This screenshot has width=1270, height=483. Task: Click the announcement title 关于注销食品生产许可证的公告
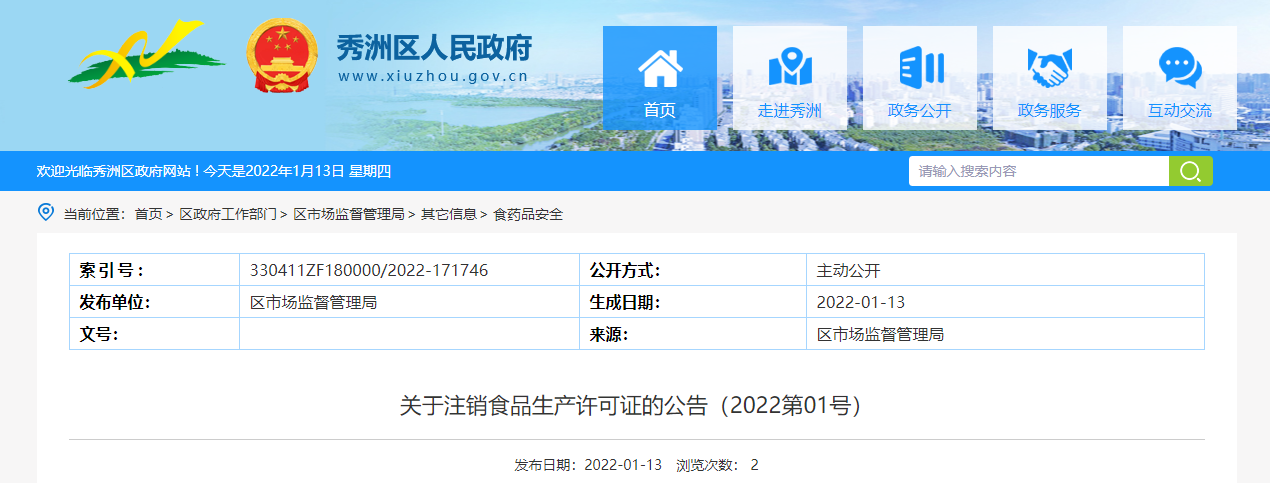pos(636,405)
